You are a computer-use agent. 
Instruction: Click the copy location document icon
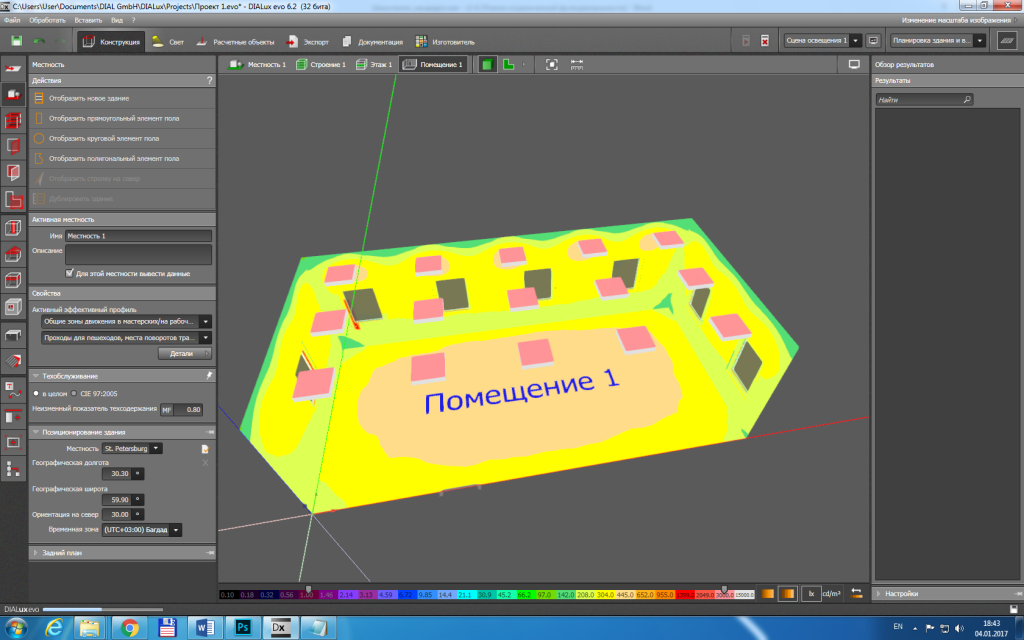pos(205,449)
